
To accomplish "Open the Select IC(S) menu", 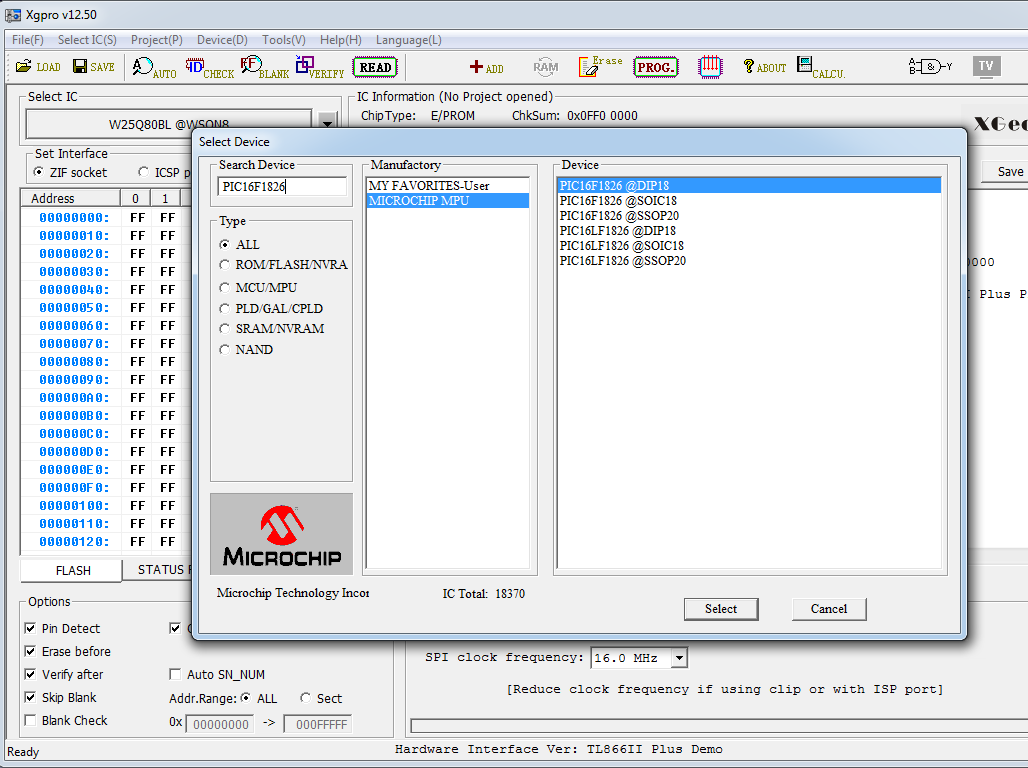I will click(x=87, y=40).
